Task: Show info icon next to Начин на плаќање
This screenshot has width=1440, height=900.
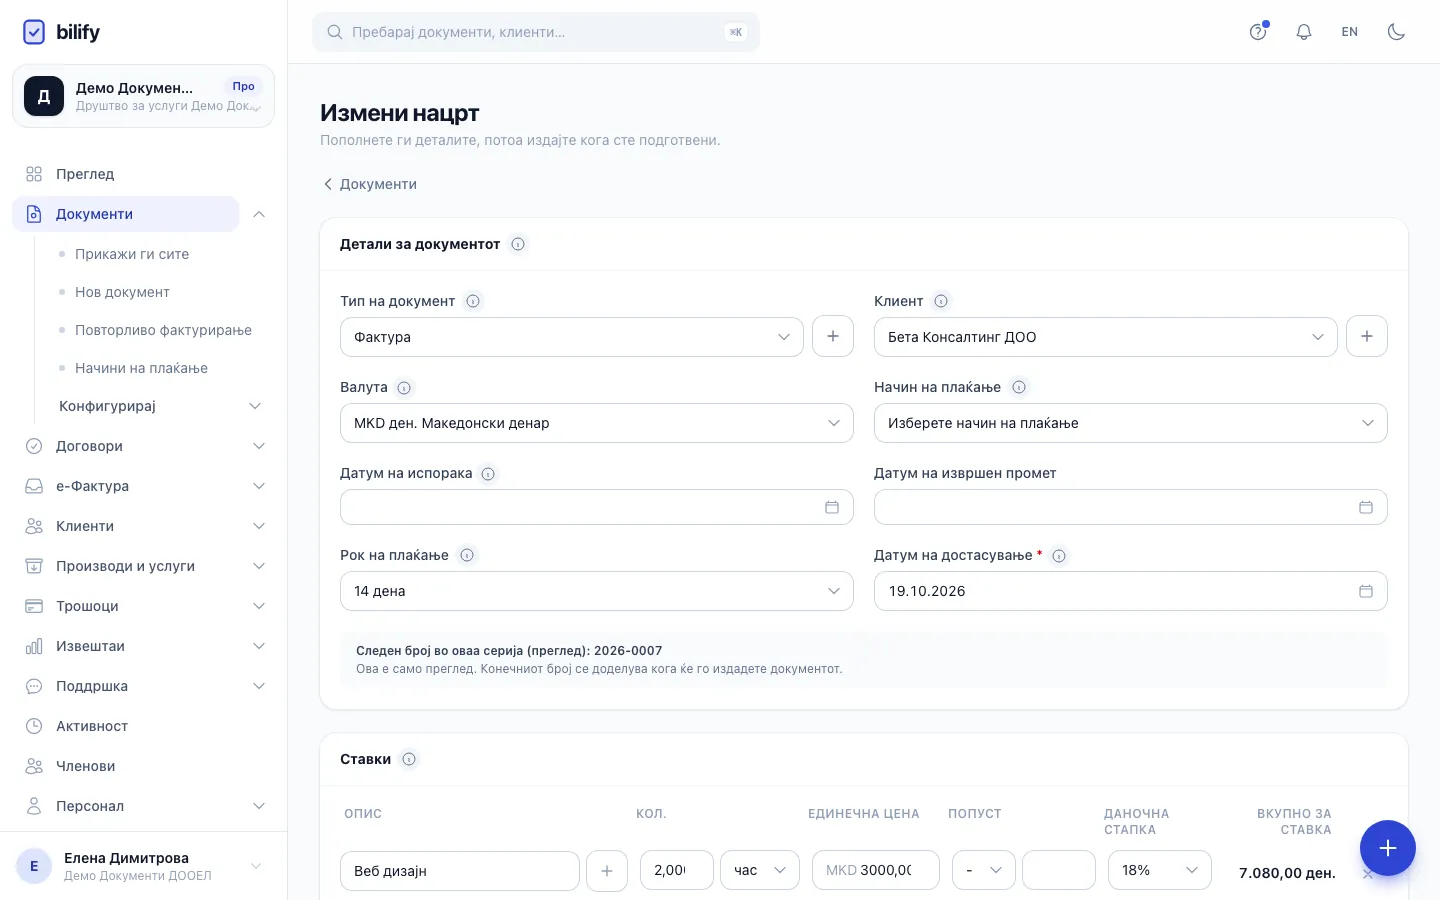Action: (x=1019, y=387)
